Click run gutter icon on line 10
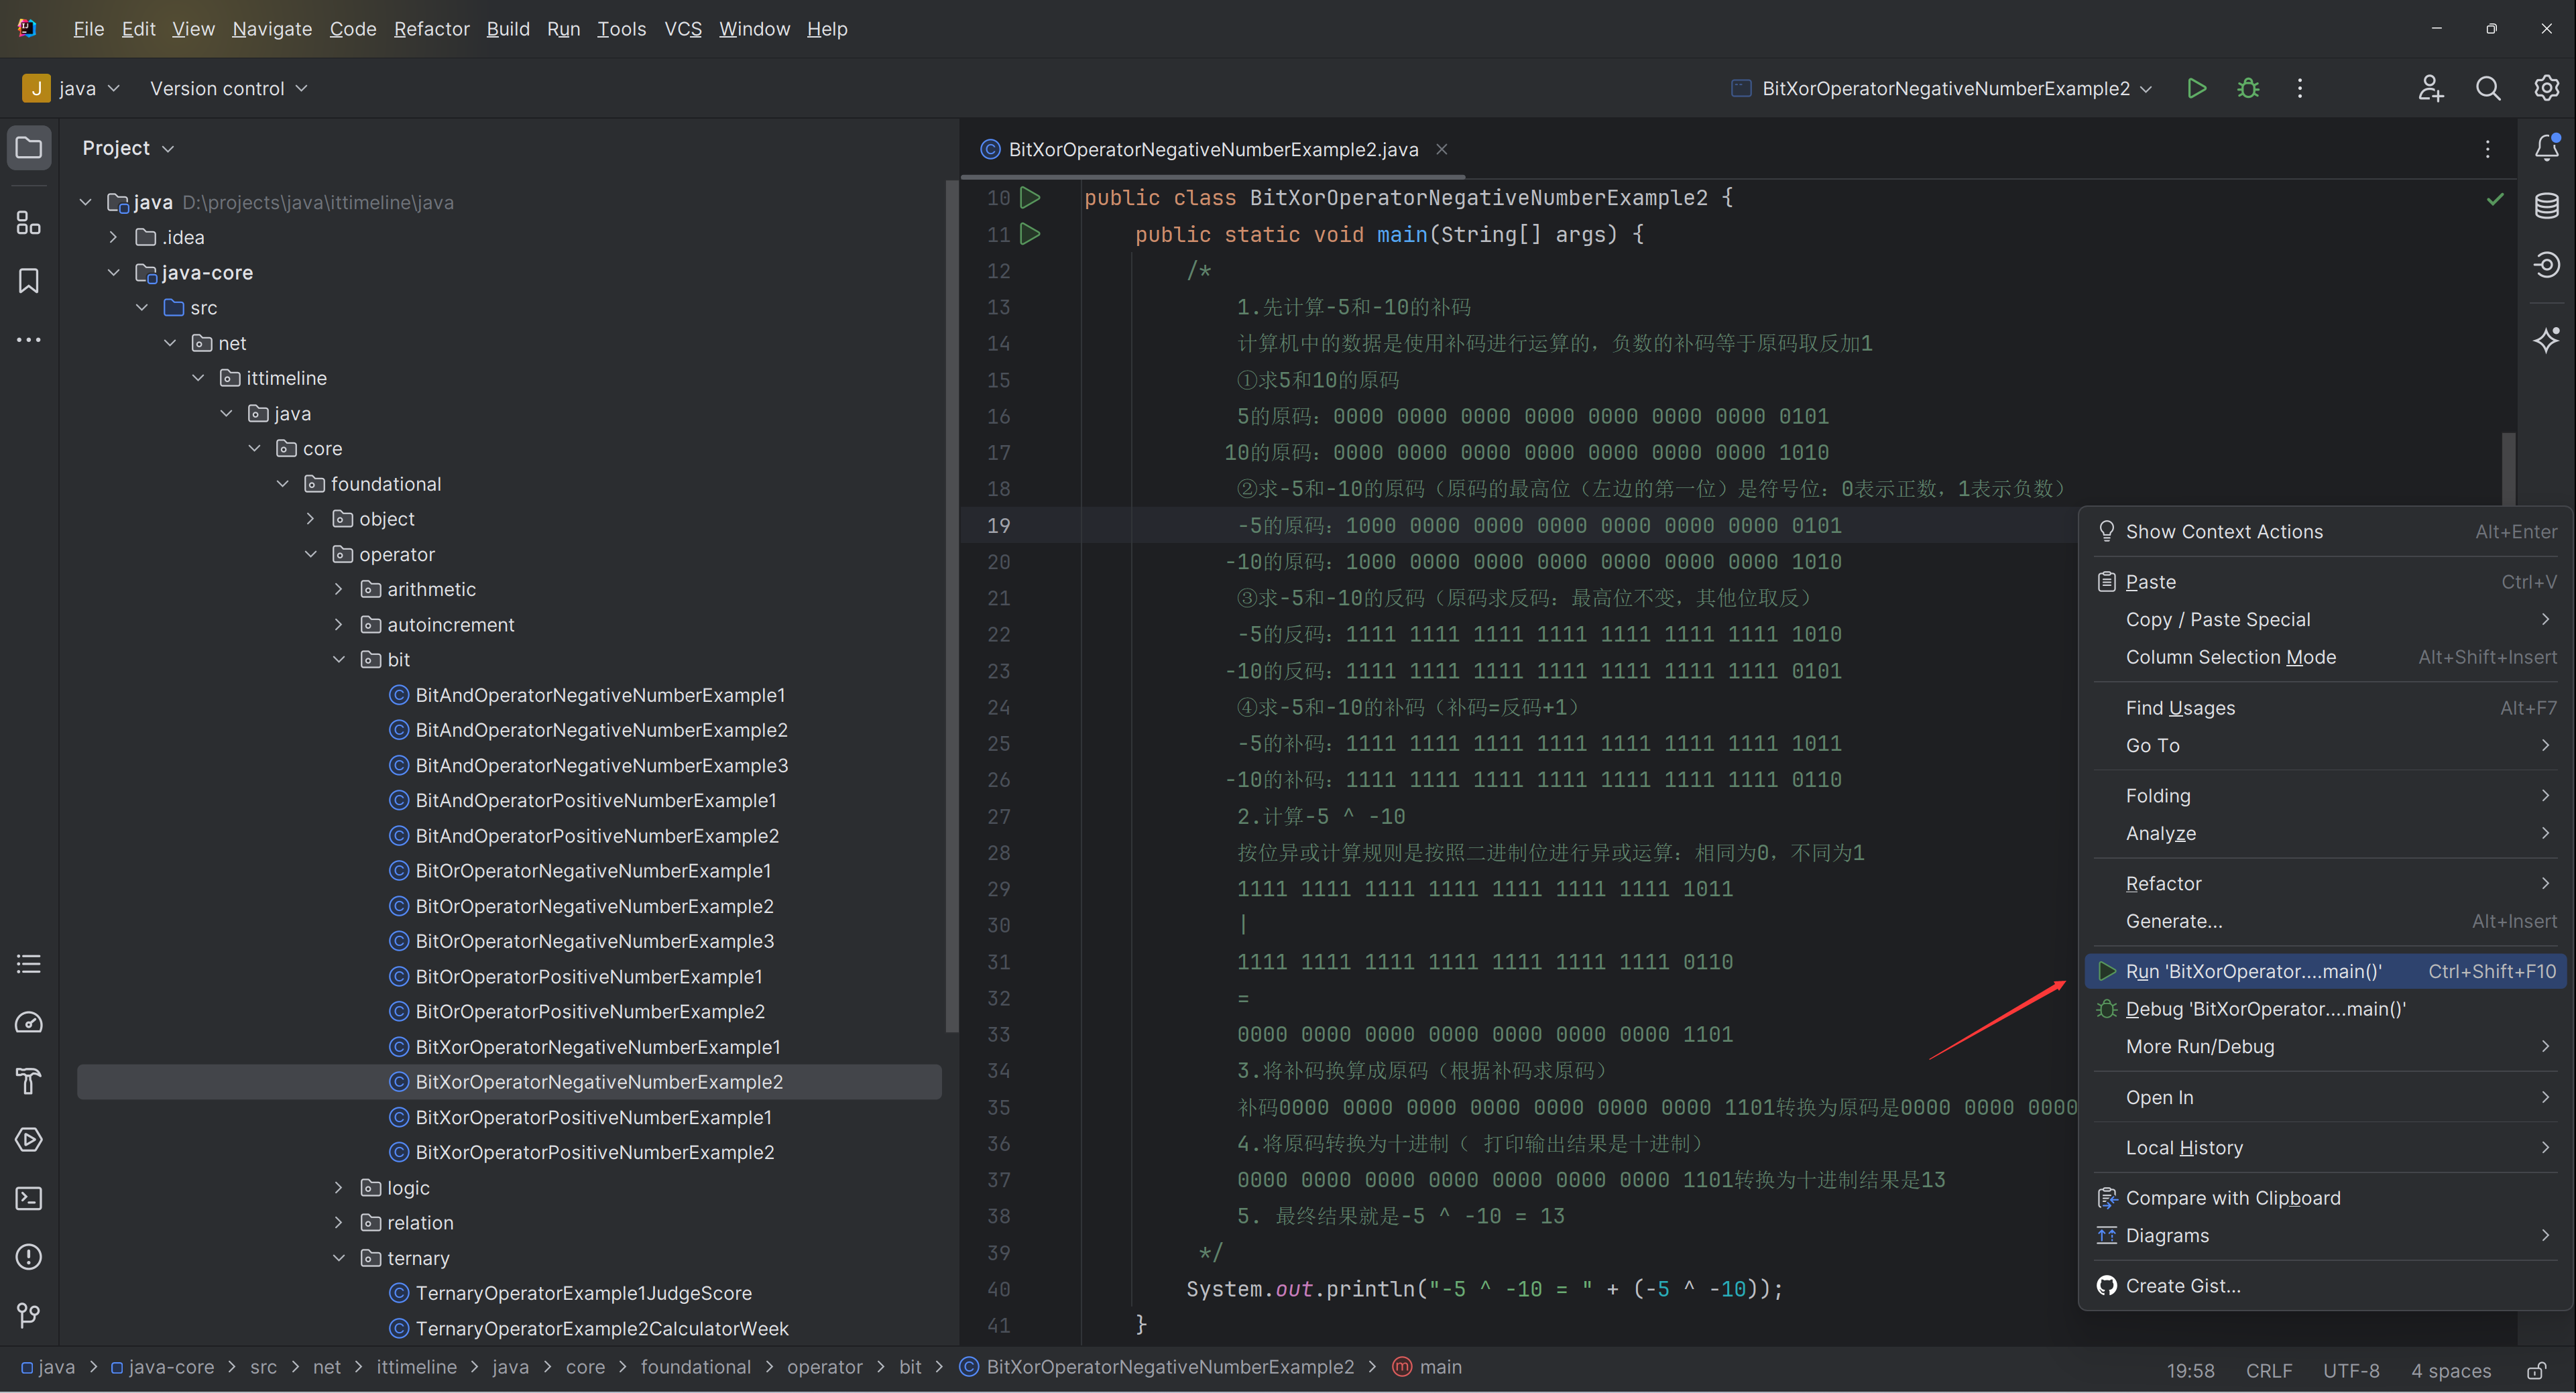Image resolution: width=2576 pixels, height=1393 pixels. [1030, 198]
